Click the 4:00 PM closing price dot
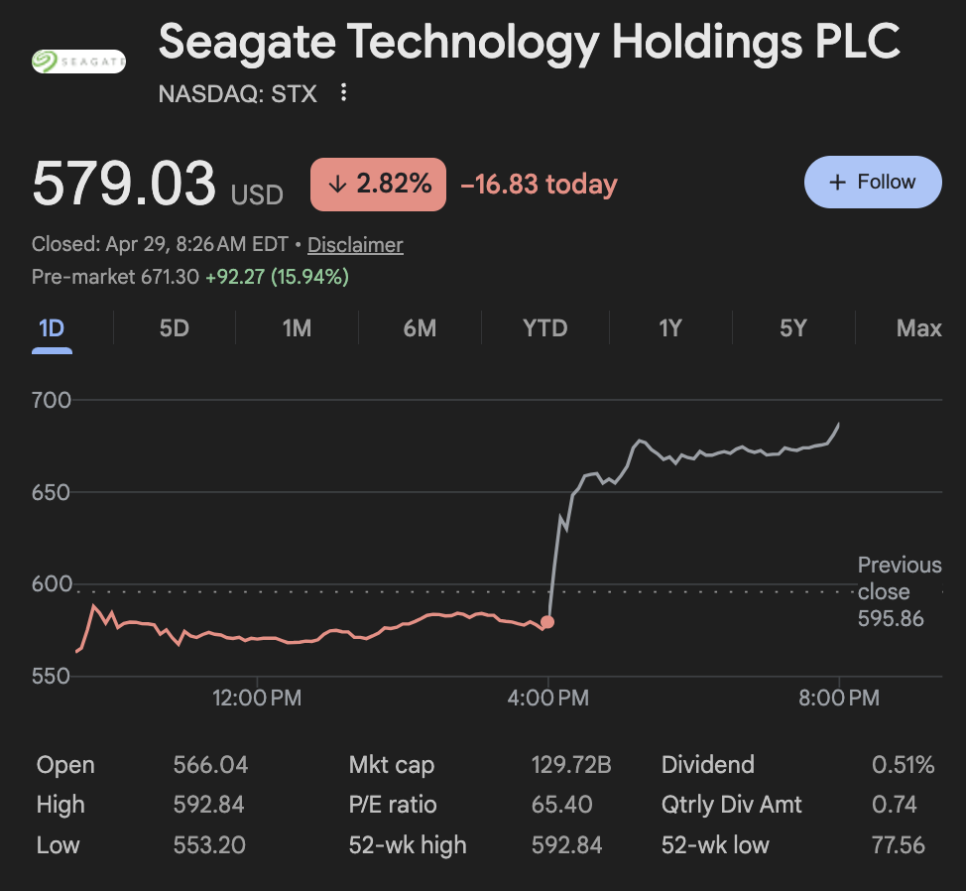 (x=547, y=622)
